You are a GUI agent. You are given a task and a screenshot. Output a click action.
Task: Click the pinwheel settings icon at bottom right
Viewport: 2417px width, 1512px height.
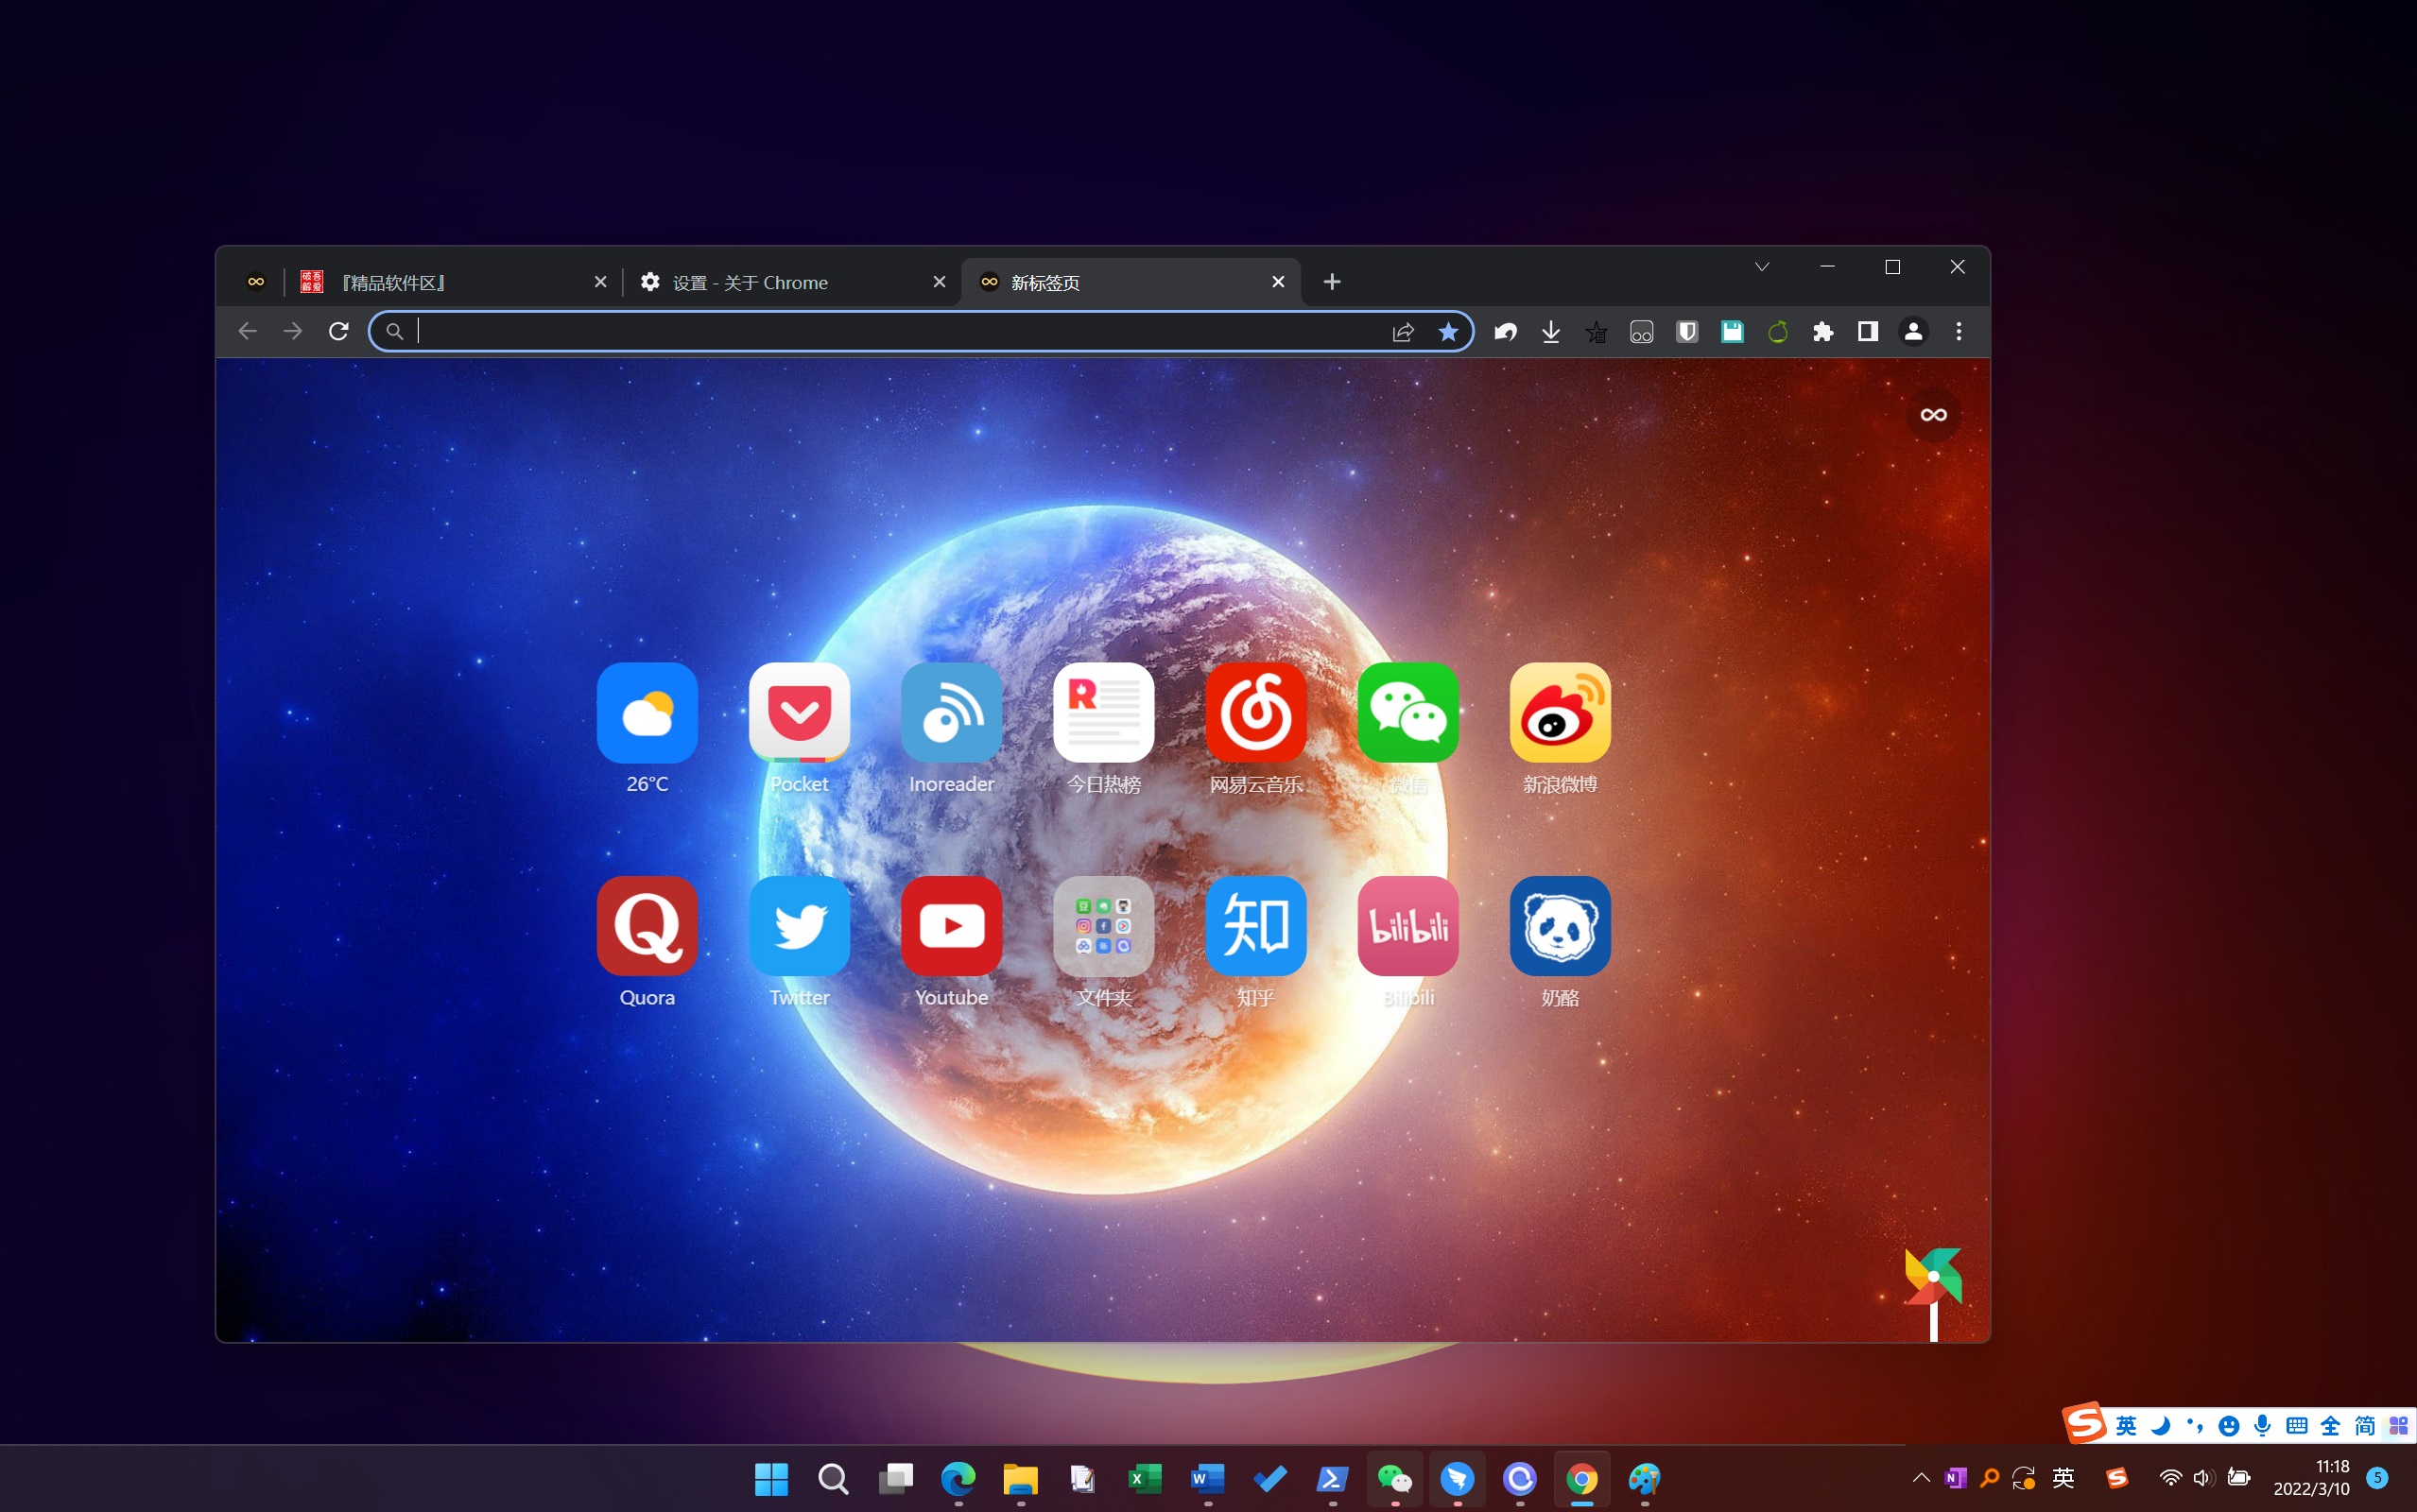(1932, 1277)
